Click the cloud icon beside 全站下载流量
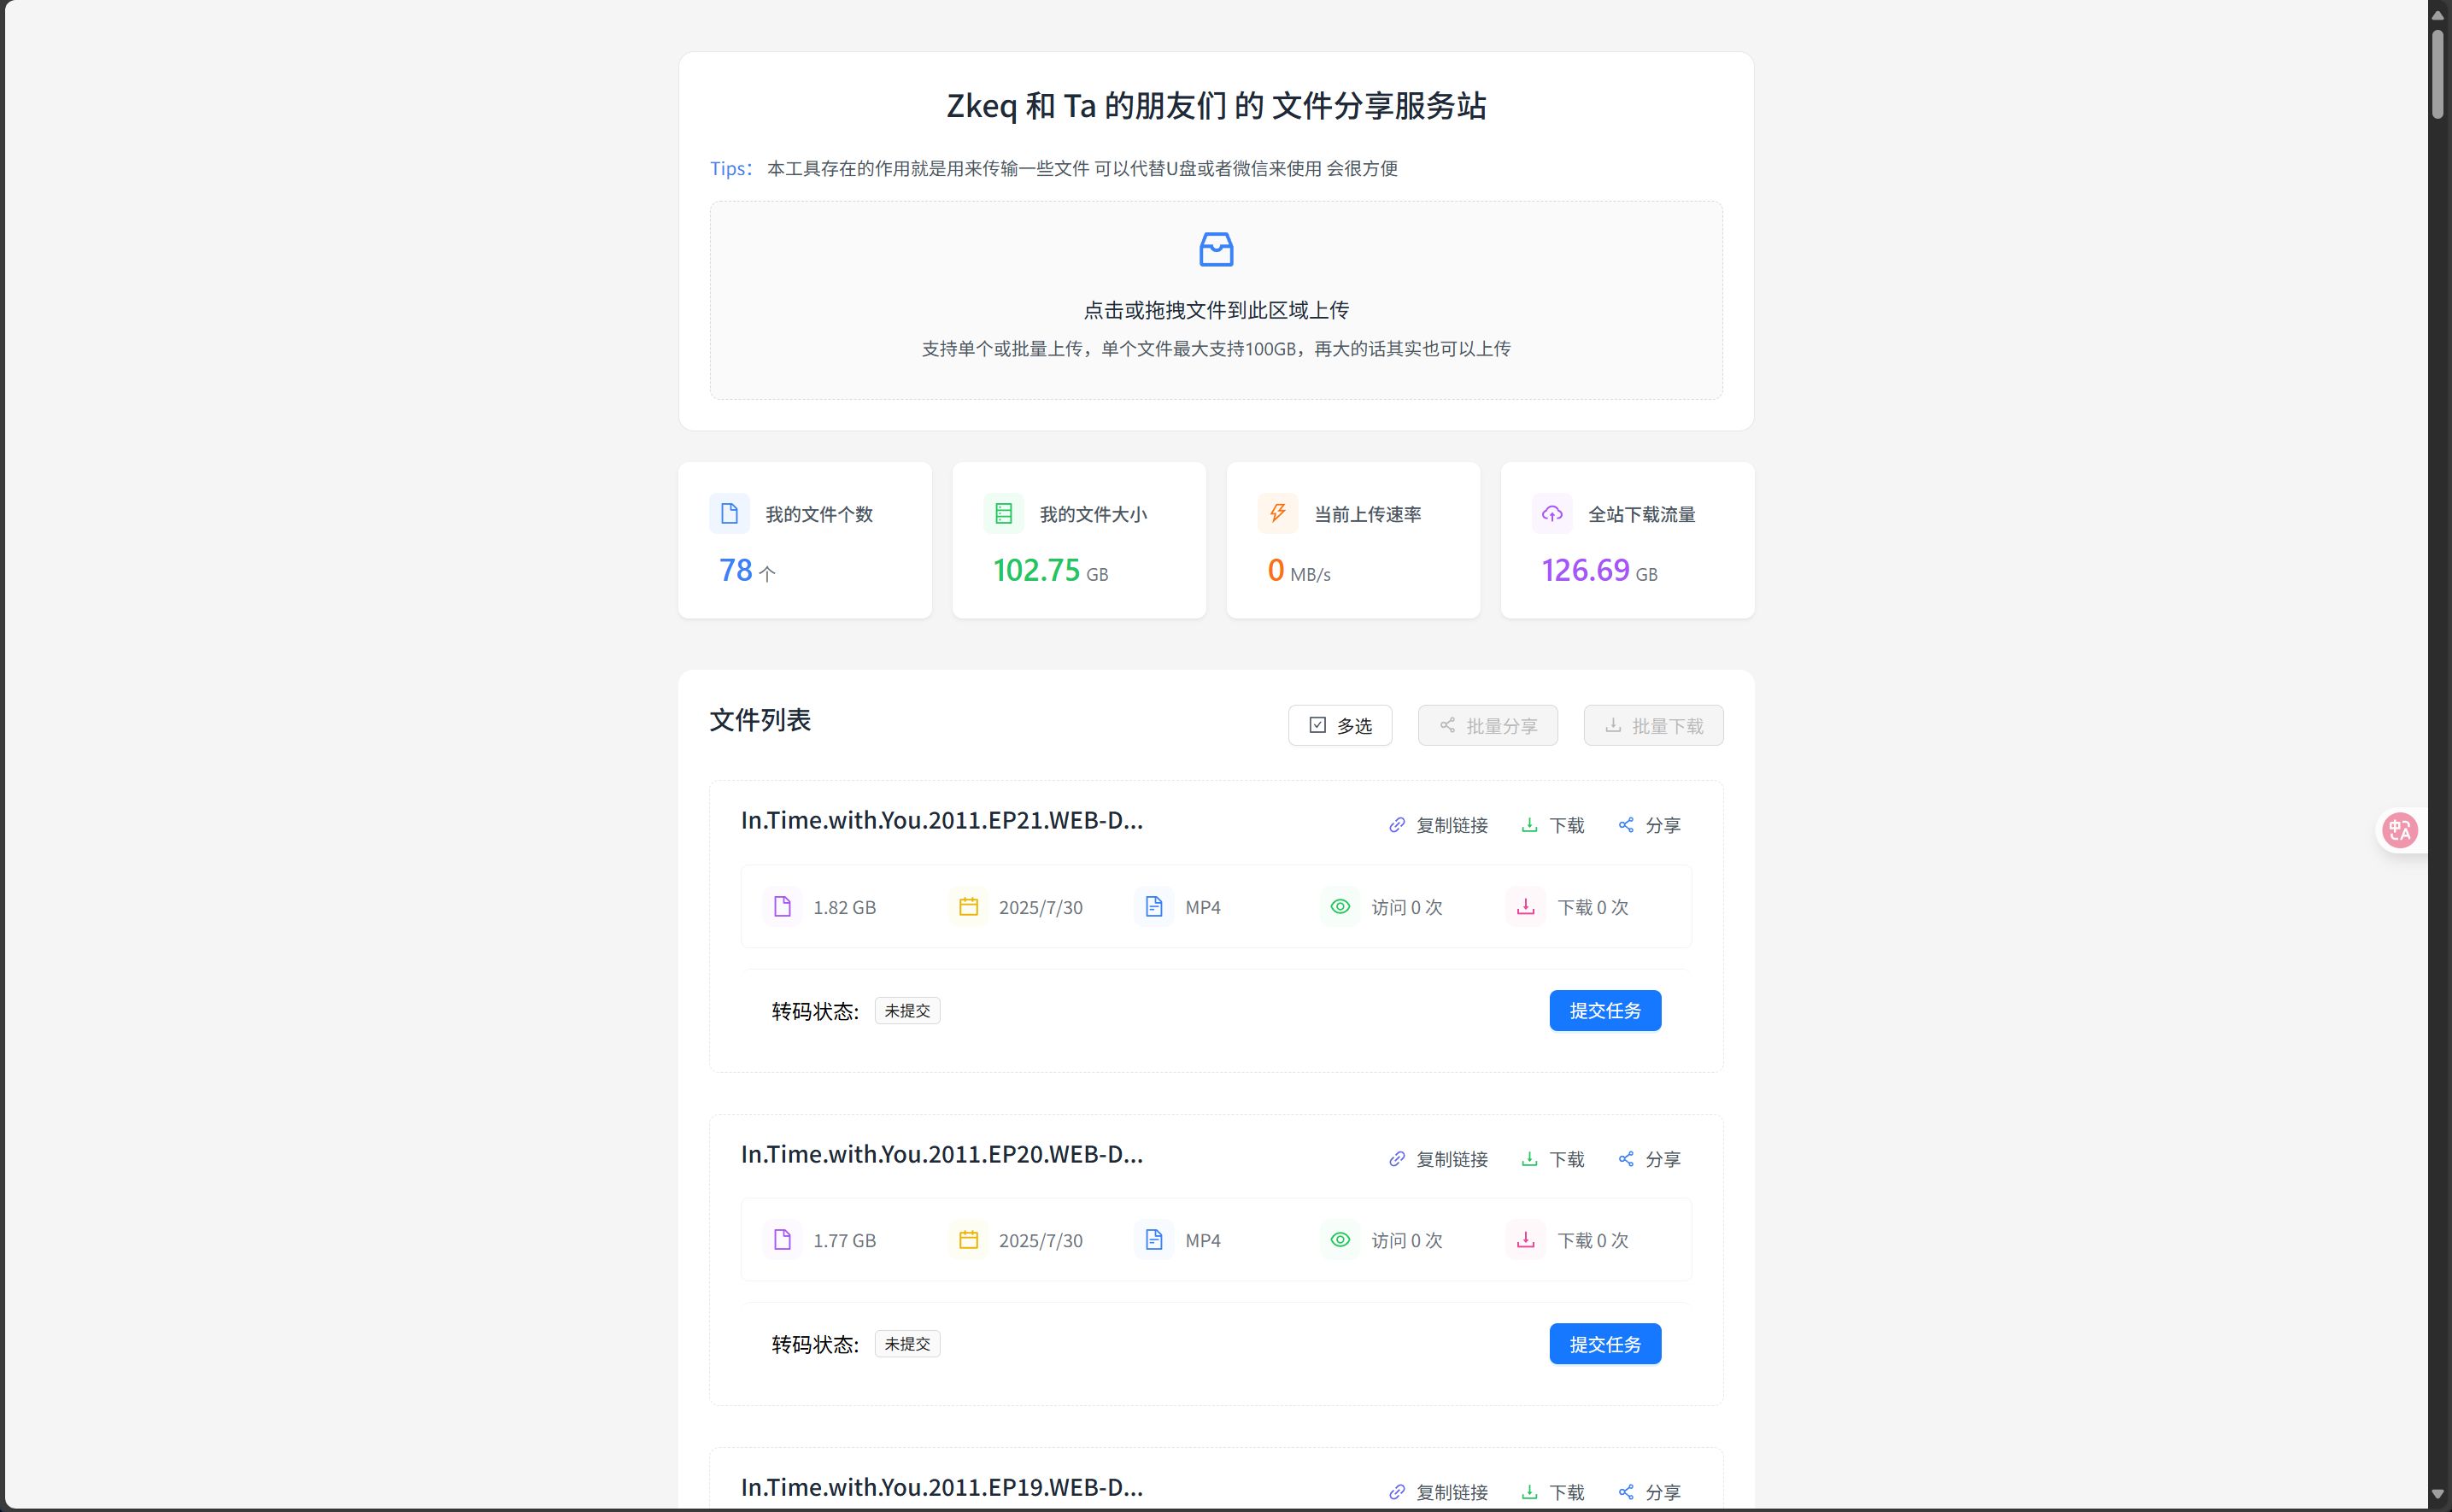Viewport: 2452px width, 1512px height. tap(1551, 513)
